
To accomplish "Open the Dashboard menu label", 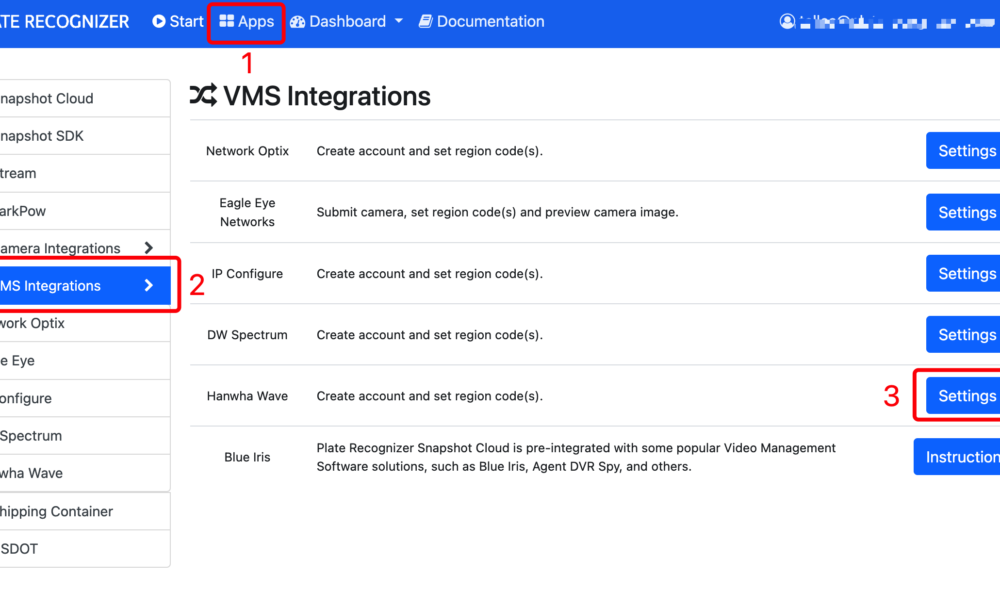I will 348,21.
